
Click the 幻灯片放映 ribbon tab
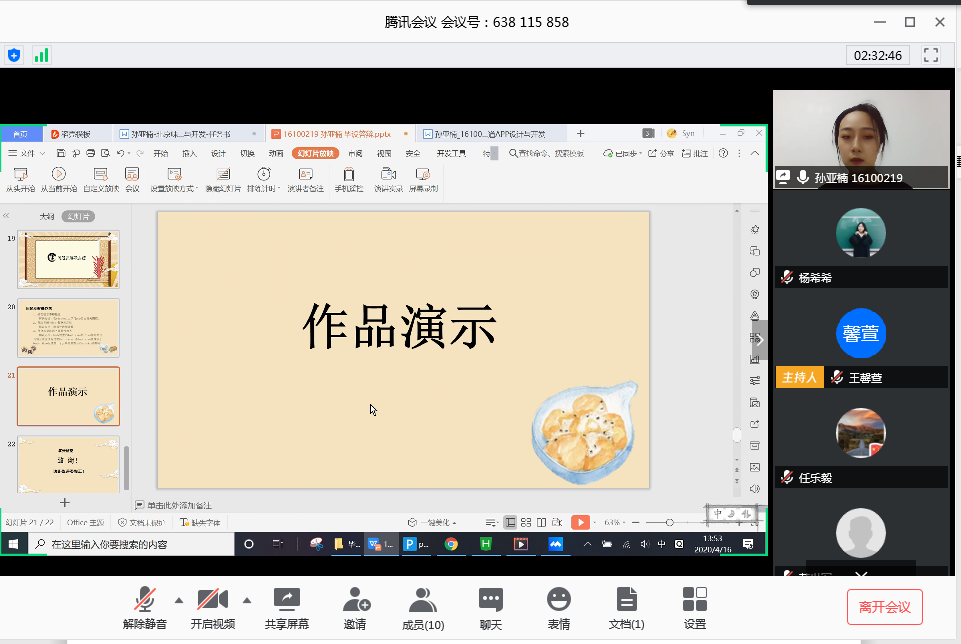coord(315,153)
